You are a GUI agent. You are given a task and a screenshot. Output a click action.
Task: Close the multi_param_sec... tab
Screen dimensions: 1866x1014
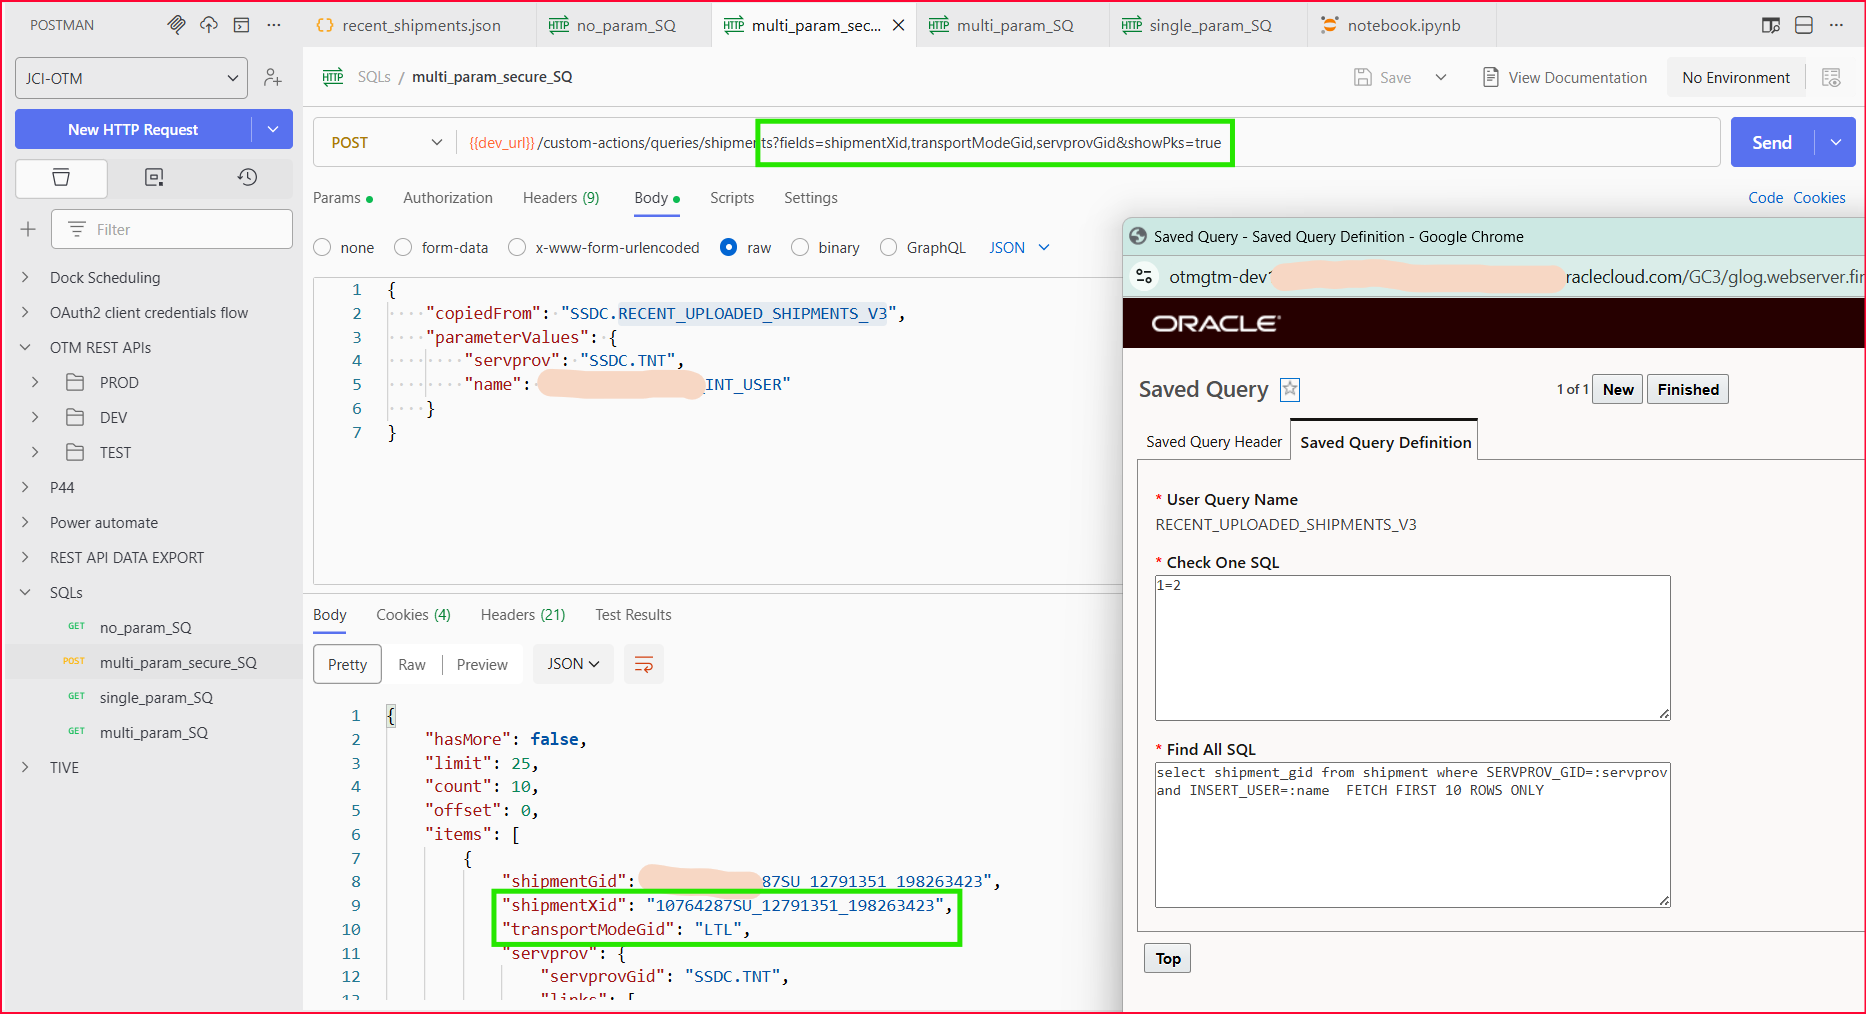[898, 25]
